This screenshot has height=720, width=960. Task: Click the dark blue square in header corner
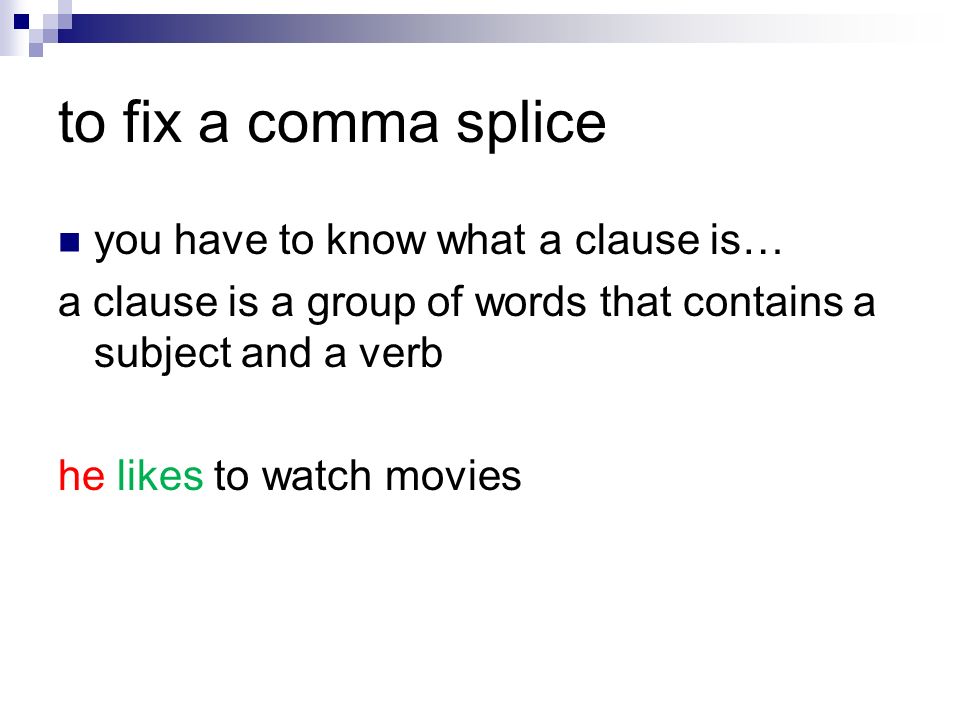22,22
